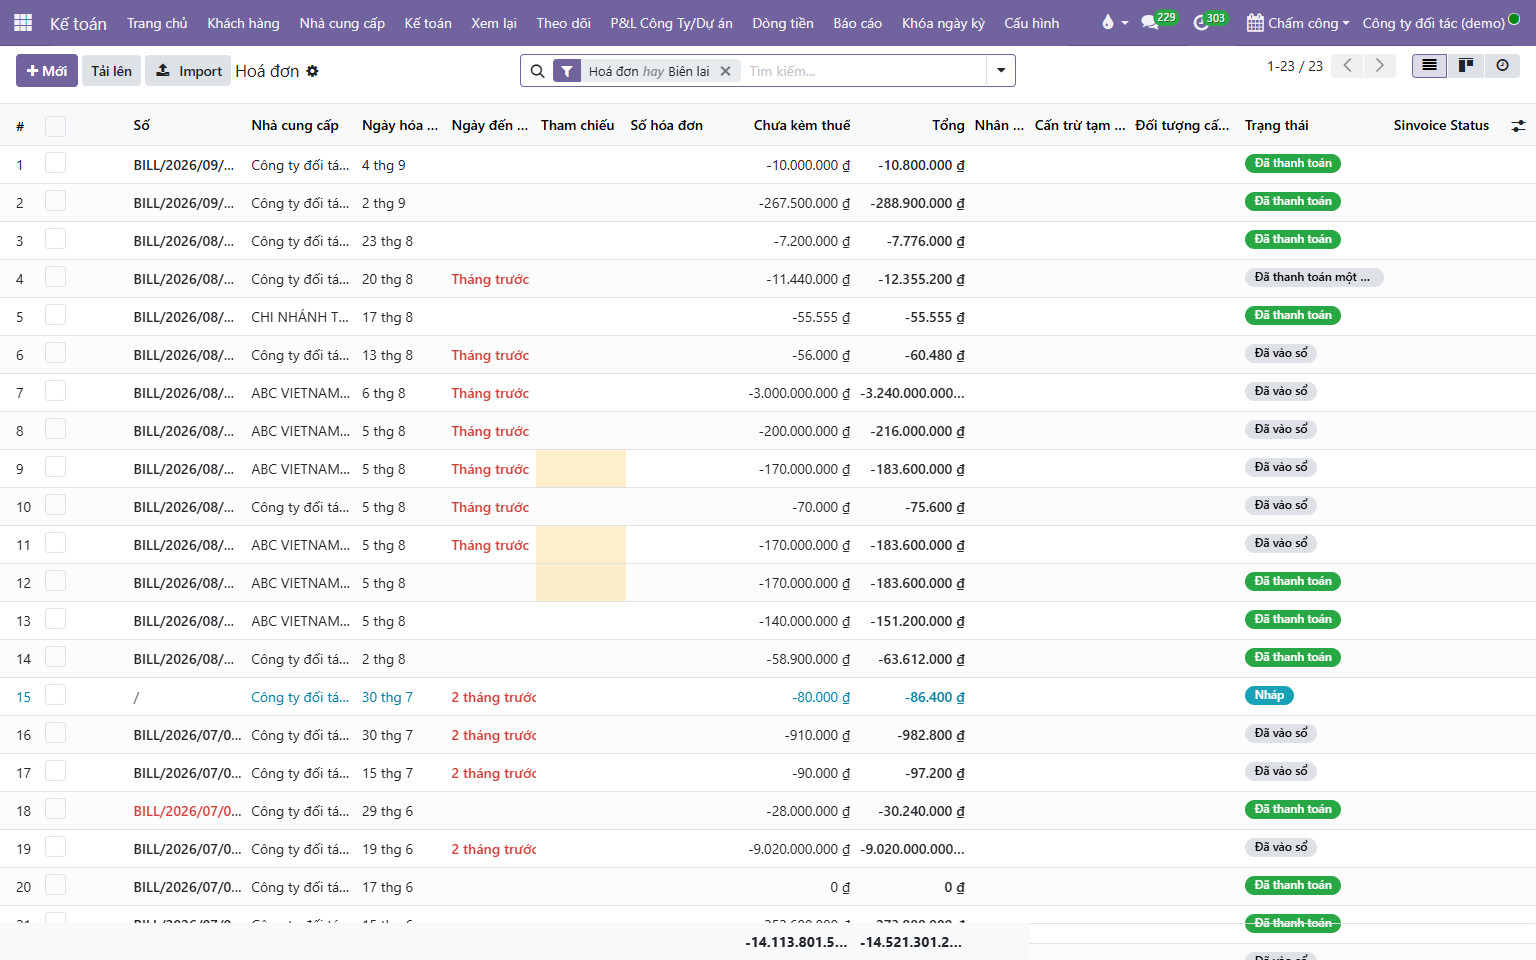
Task: Open the gear settings next to Hoá đơn
Action: 312,71
